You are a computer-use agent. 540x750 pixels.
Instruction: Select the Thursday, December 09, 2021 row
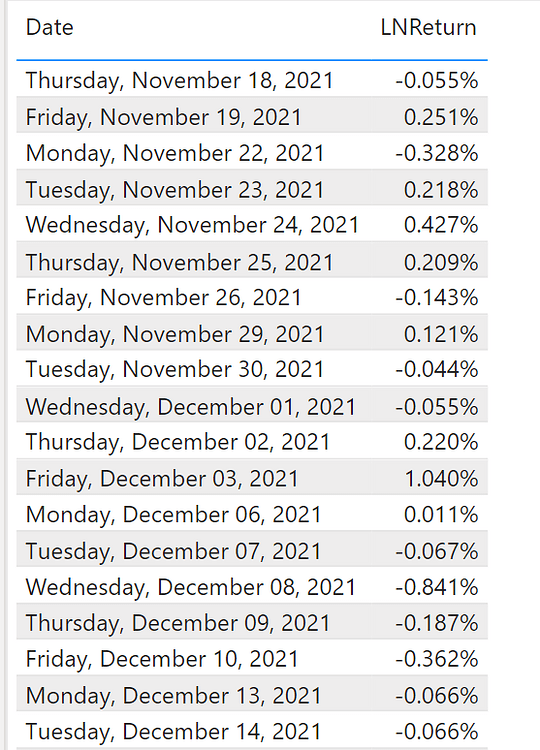coord(252,622)
